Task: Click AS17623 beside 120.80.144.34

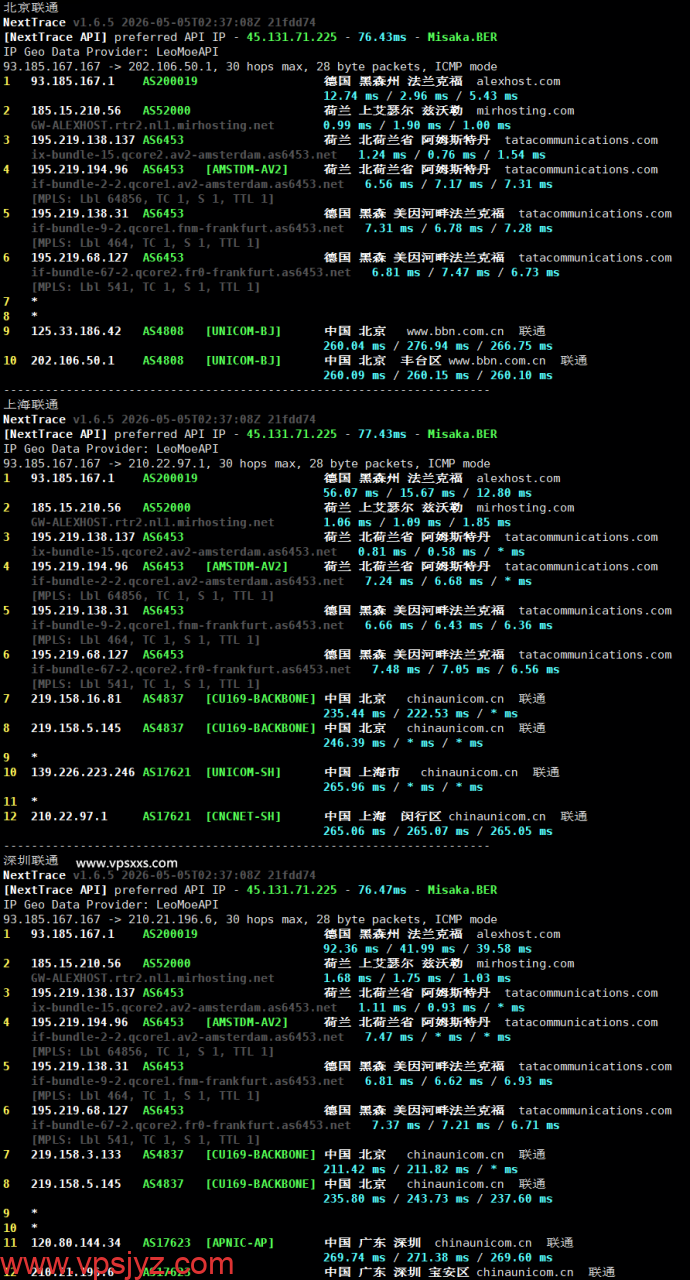Action: coord(166,1243)
